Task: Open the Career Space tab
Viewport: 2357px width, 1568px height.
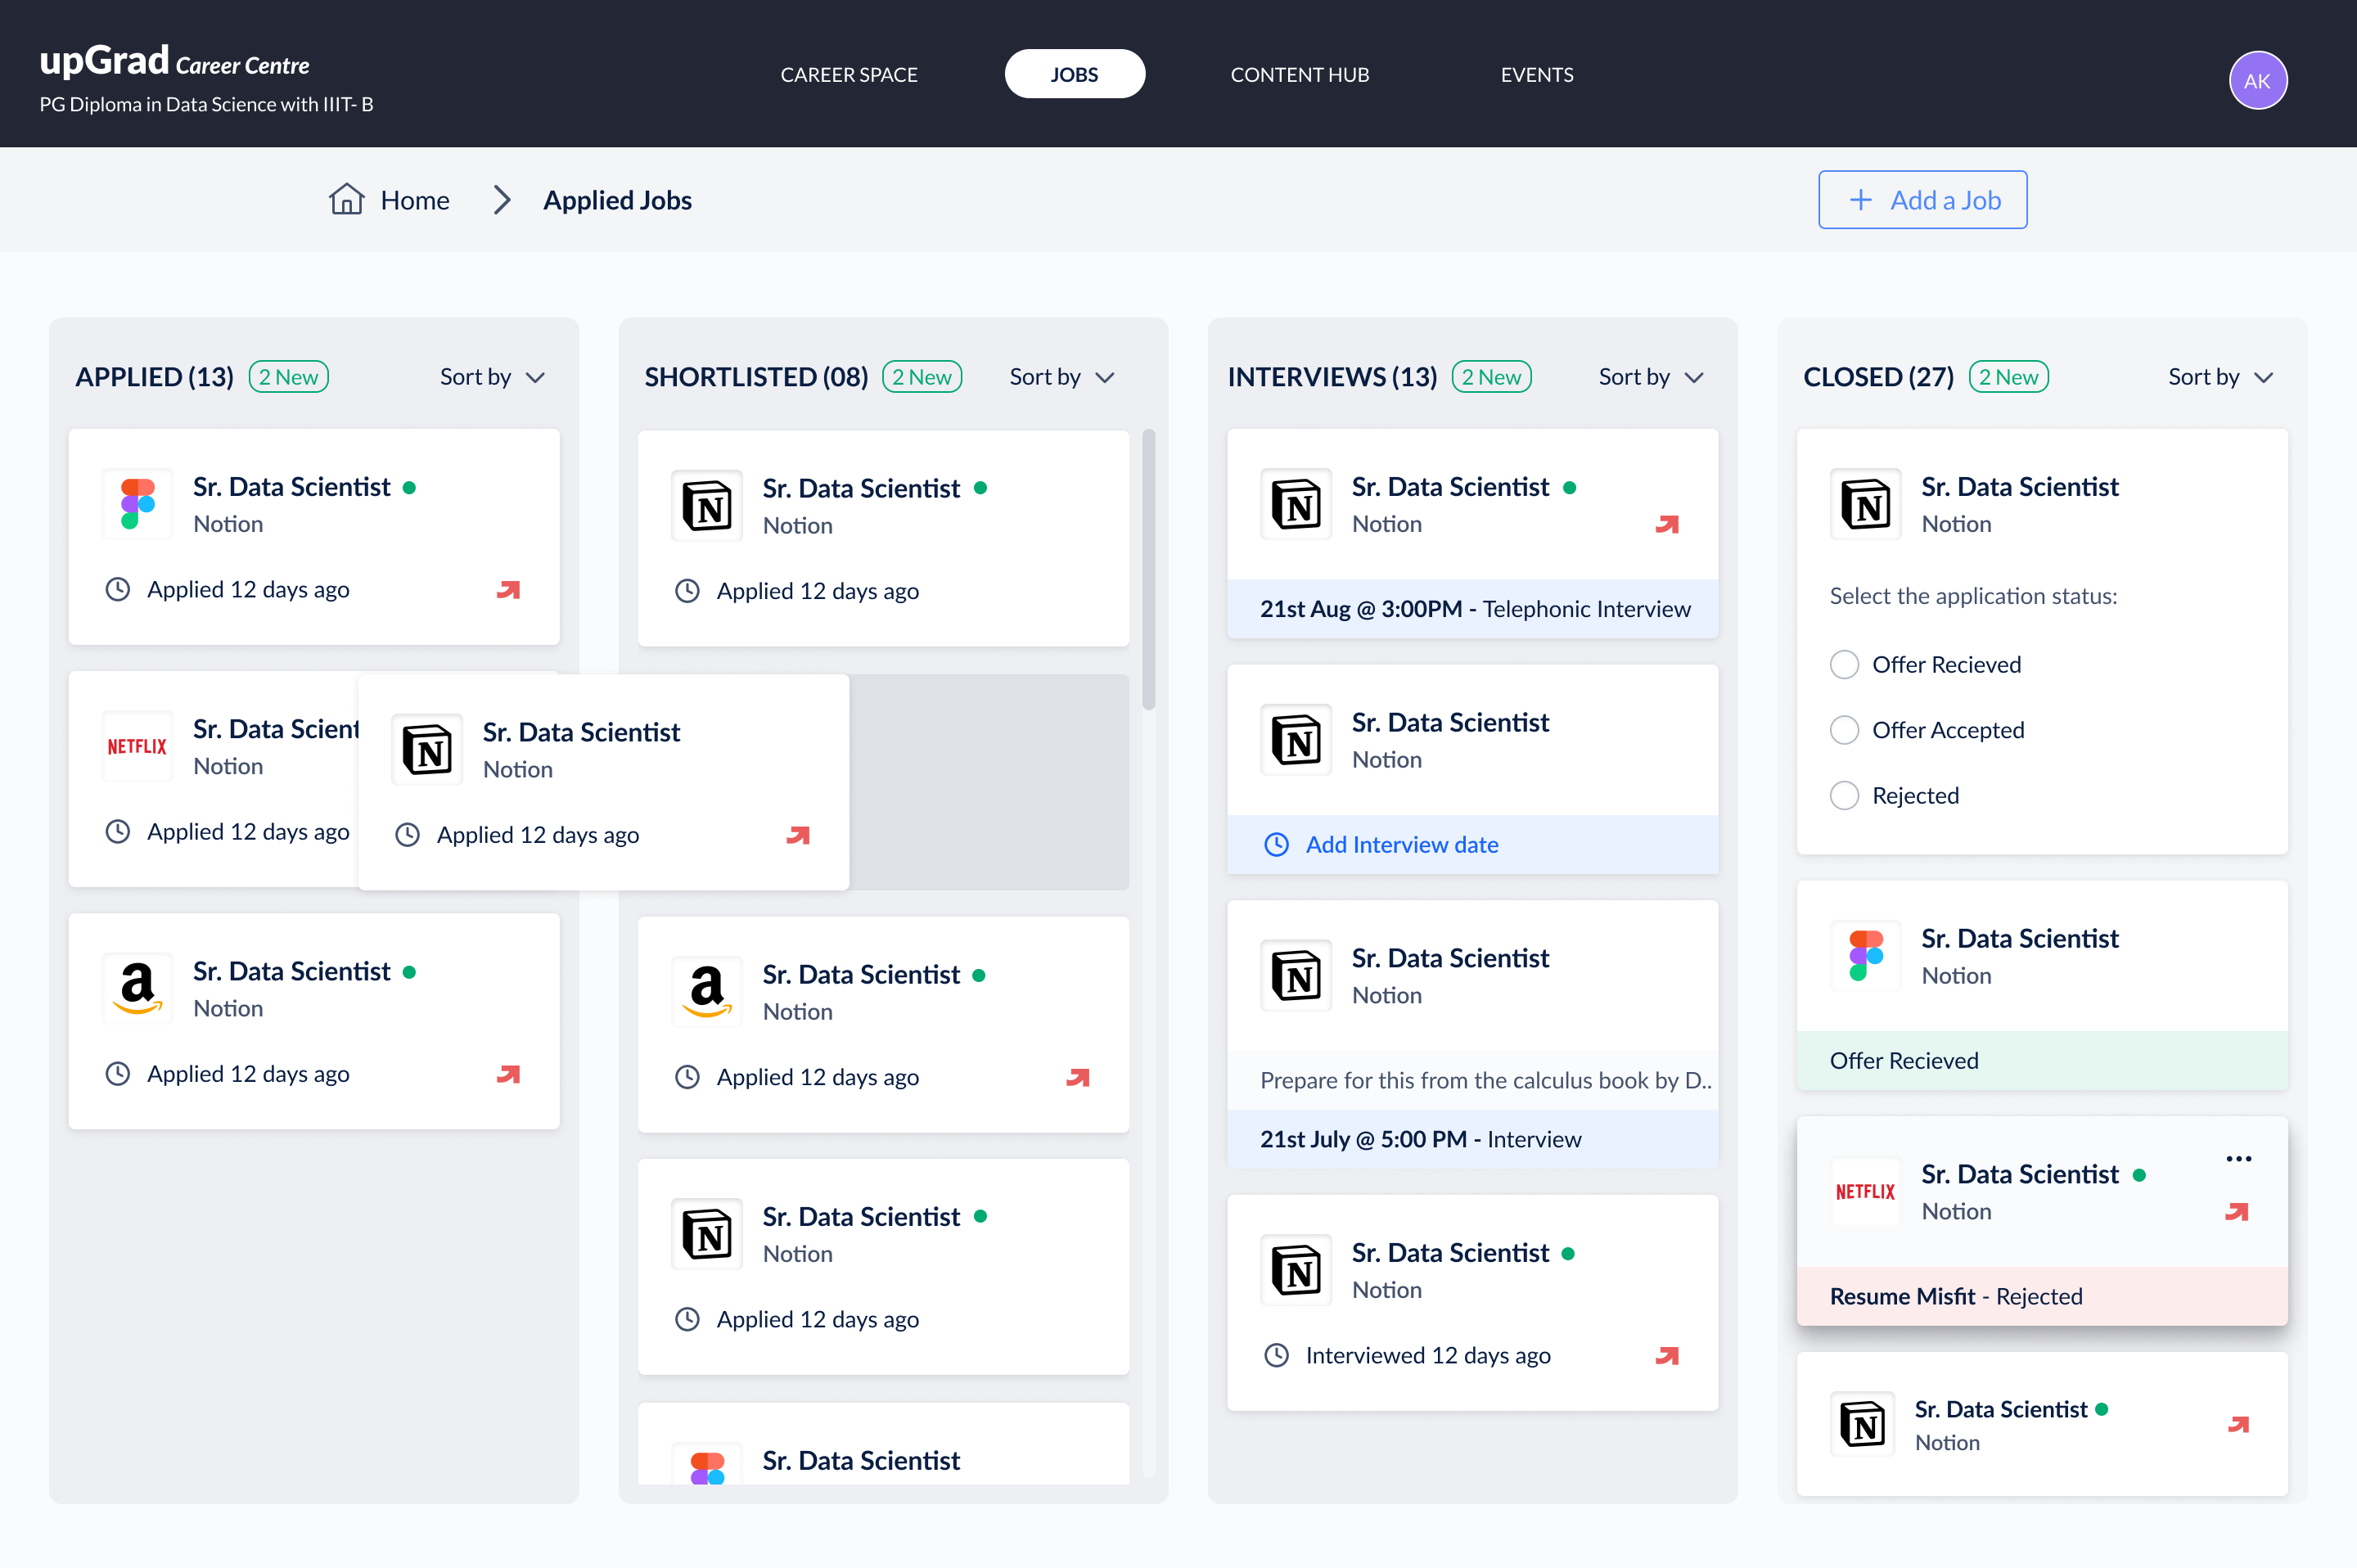Action: pos(849,74)
